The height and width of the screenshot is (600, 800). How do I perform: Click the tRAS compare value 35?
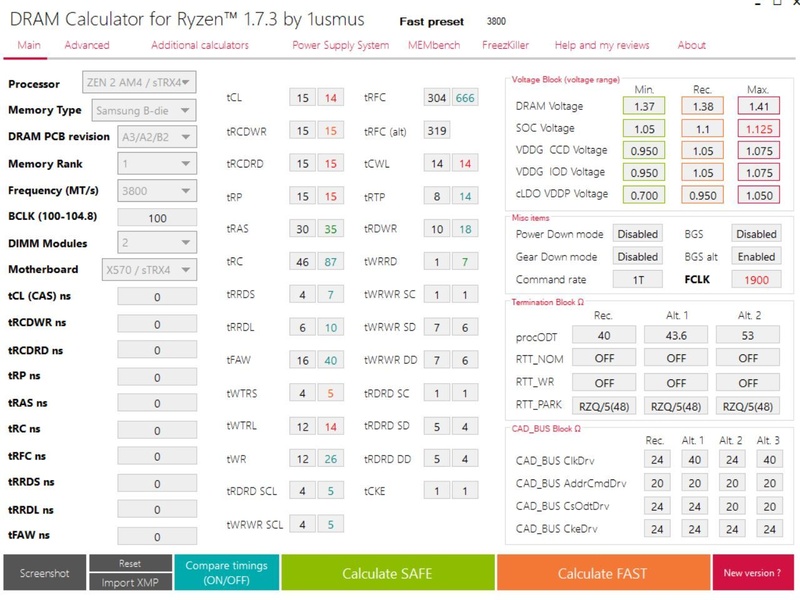point(331,229)
